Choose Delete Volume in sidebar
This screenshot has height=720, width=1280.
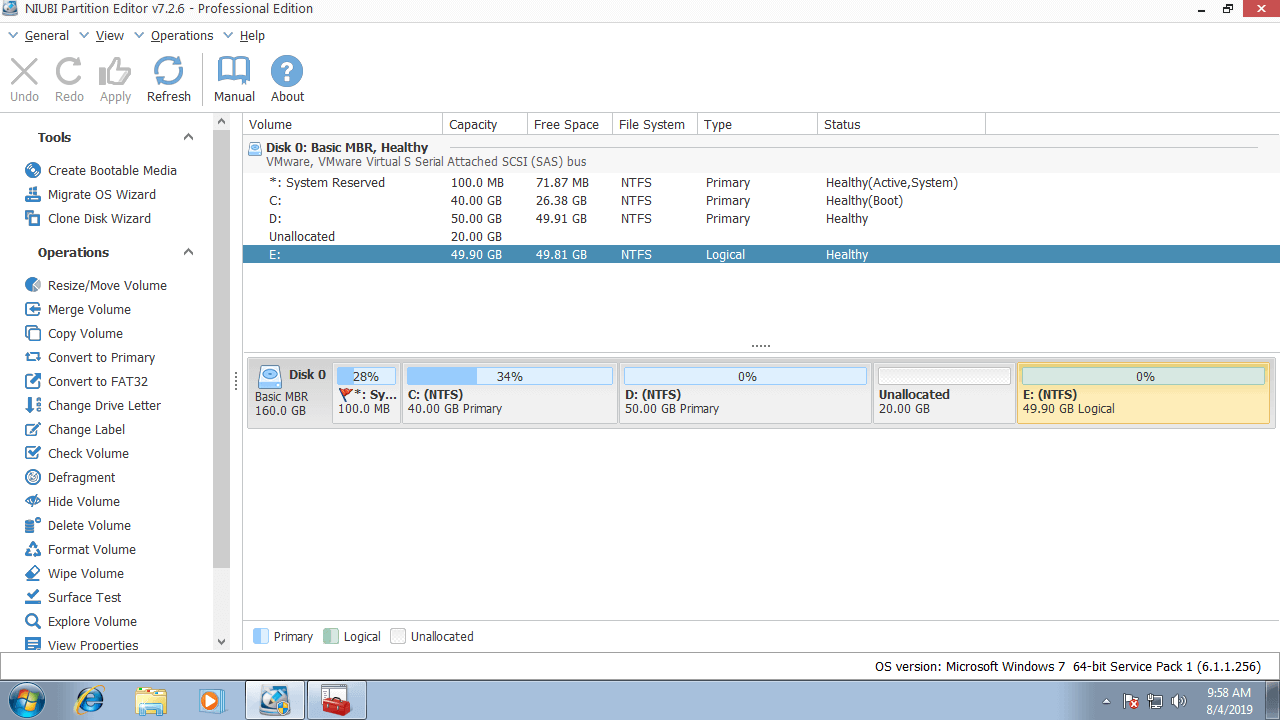click(x=88, y=526)
